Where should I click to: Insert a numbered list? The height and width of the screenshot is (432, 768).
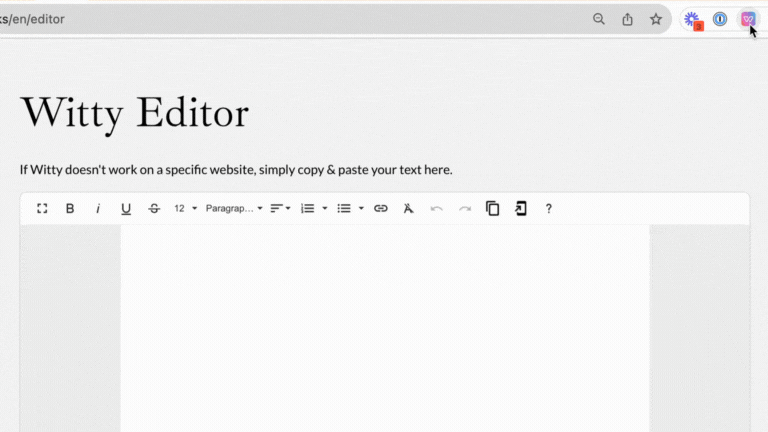[308, 208]
